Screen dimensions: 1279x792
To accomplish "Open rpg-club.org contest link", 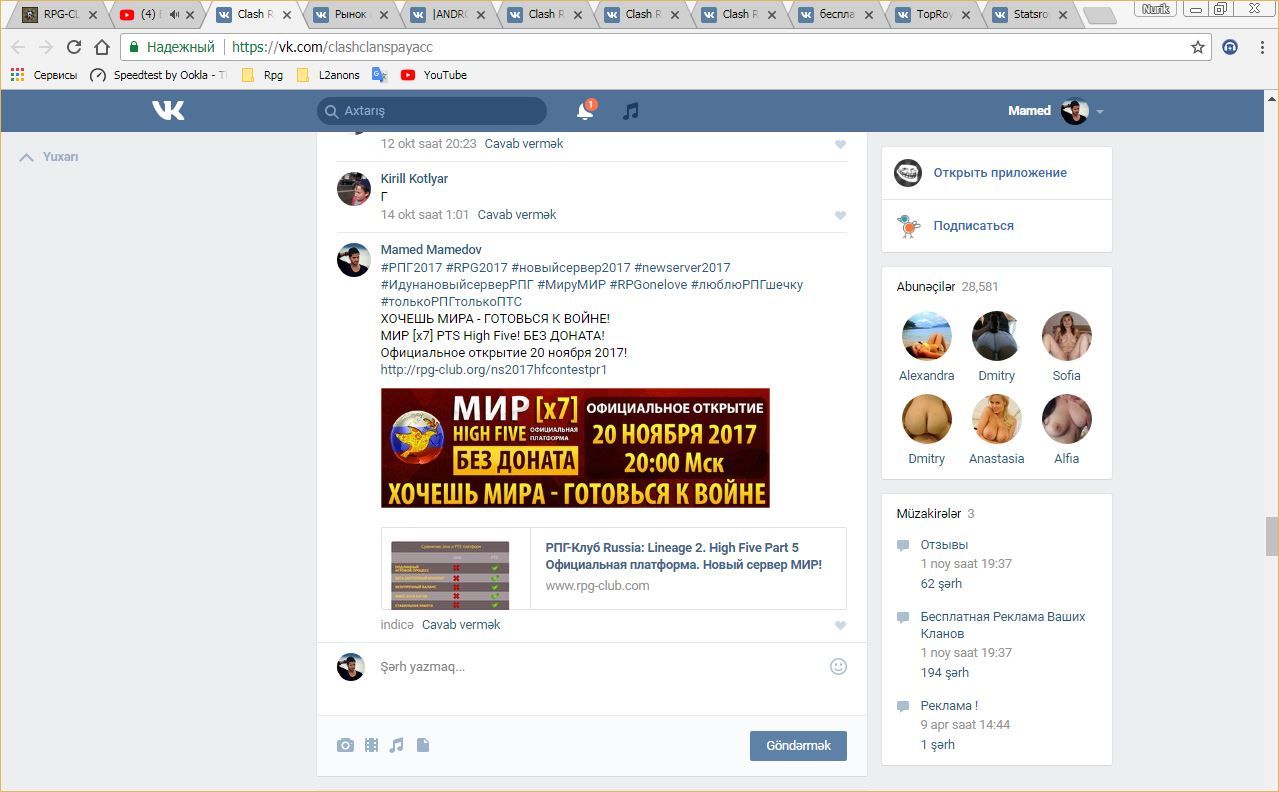I will click(x=494, y=369).
